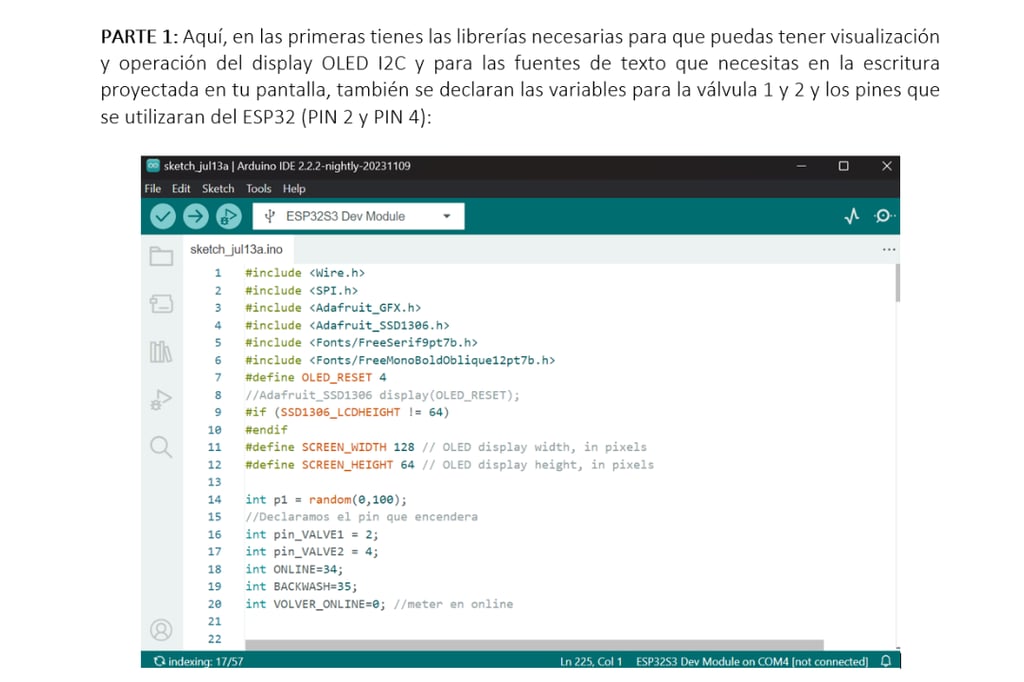Image resolution: width=1024 pixels, height=682 pixels.
Task: Click the 'int BACKWASH=35;' line
Action: click(301, 587)
